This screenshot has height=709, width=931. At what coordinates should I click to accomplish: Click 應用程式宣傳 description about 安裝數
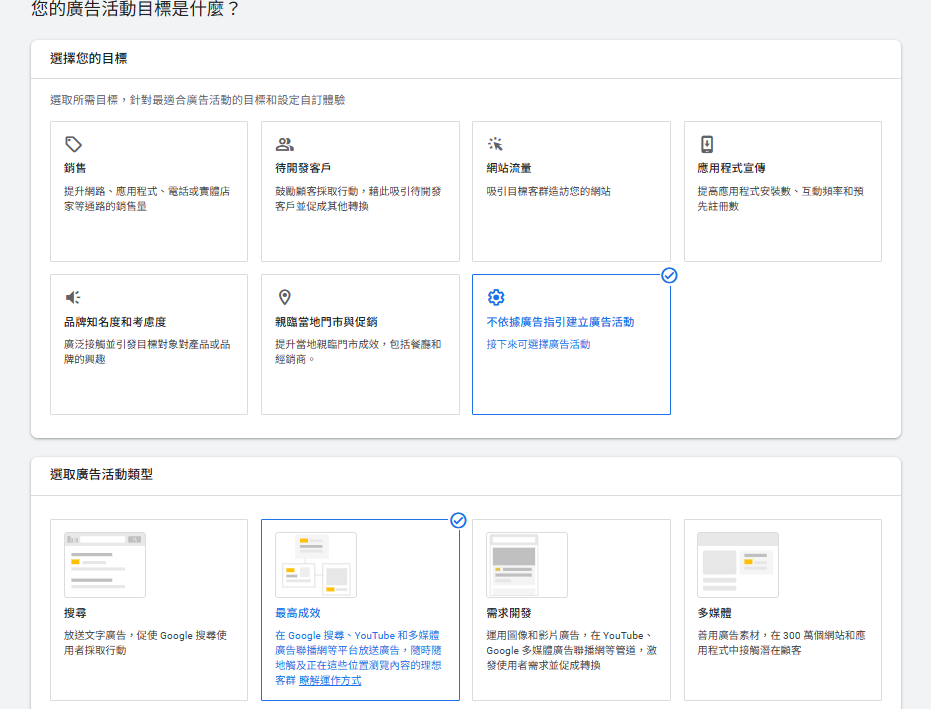pyautogui.click(x=780, y=198)
